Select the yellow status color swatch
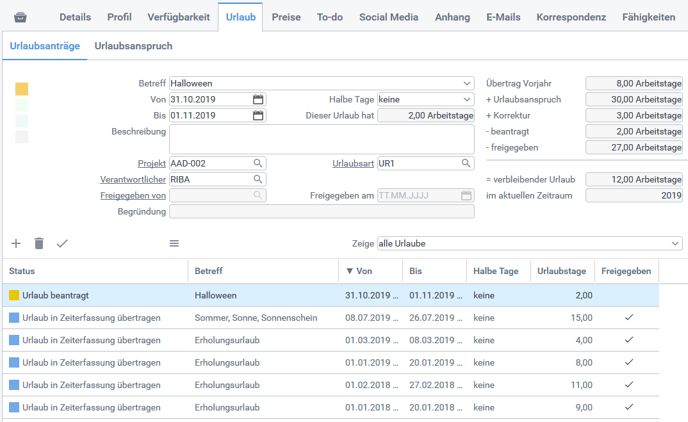 (22, 89)
